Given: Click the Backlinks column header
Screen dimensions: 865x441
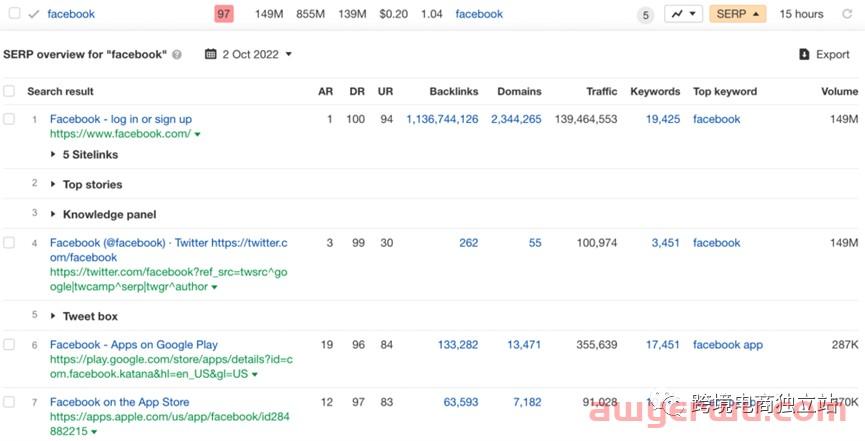Looking at the screenshot, I should coord(453,92).
